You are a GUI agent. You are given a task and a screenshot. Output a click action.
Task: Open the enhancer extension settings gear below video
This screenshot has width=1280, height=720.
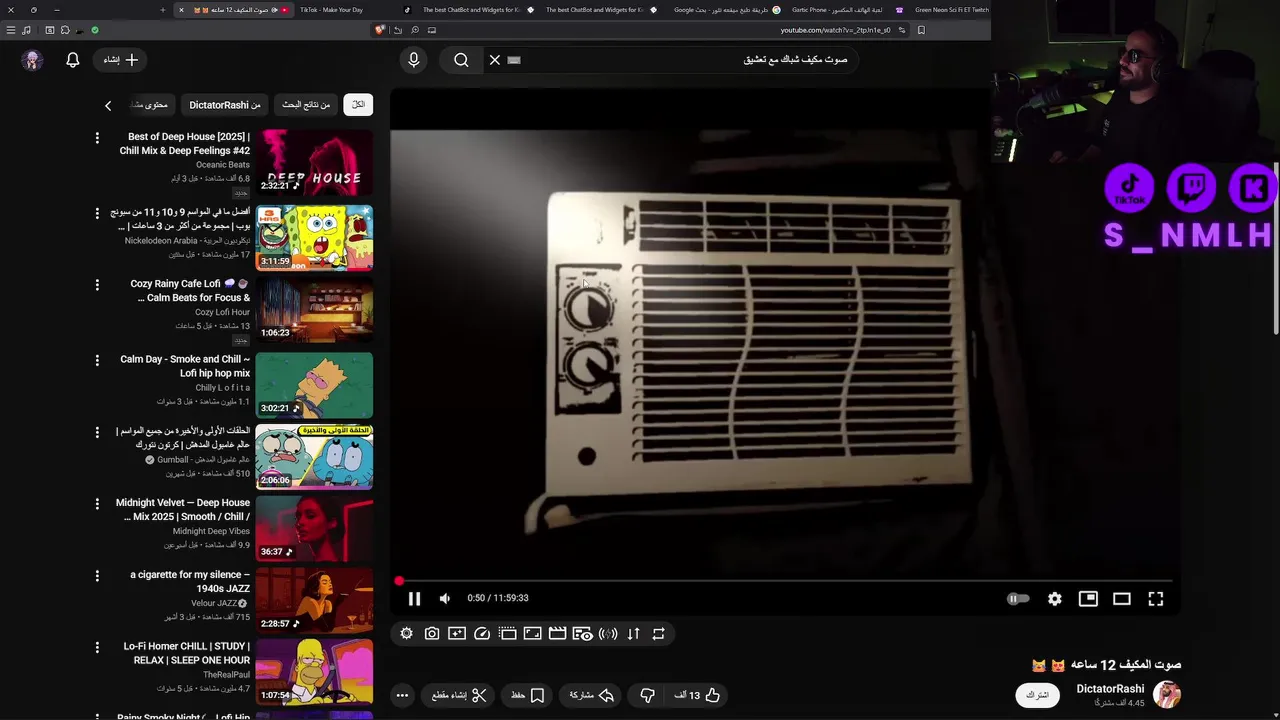[x=406, y=633]
